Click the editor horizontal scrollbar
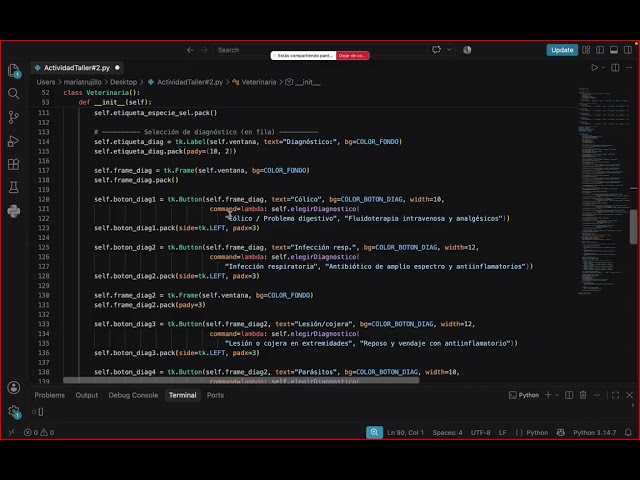 (241, 380)
